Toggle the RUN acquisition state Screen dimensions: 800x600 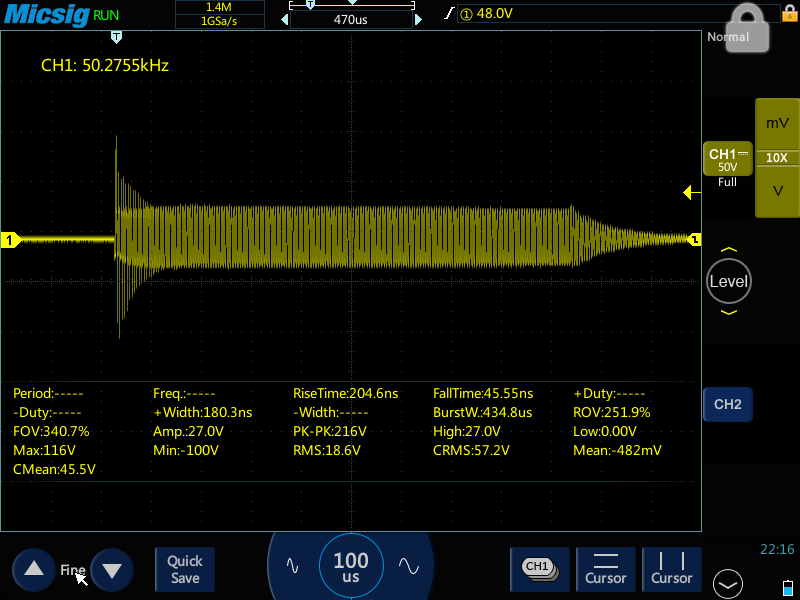(106, 15)
